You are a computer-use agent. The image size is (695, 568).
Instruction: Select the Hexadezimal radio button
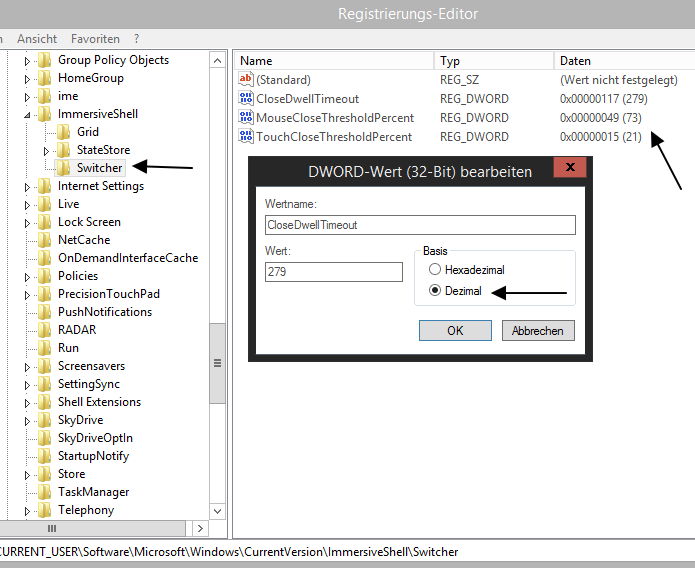coord(433,270)
